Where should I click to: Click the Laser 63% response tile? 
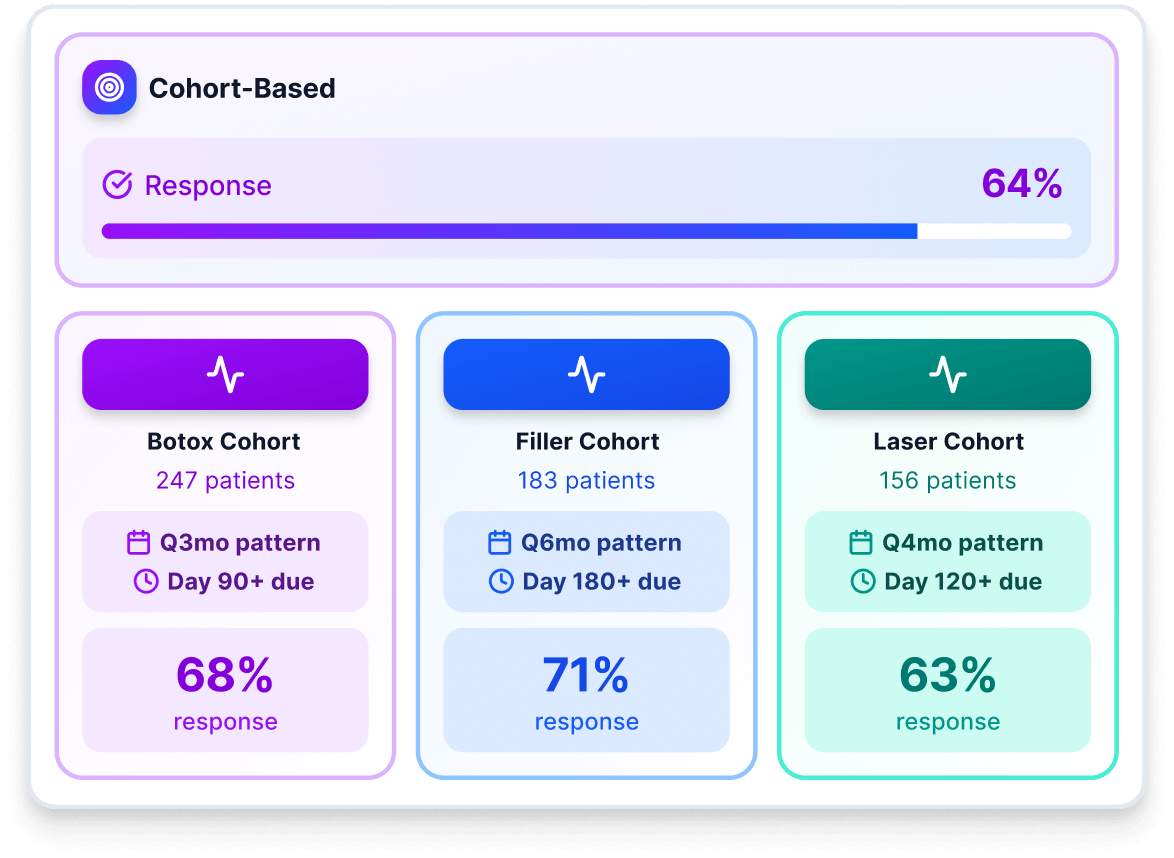click(947, 690)
